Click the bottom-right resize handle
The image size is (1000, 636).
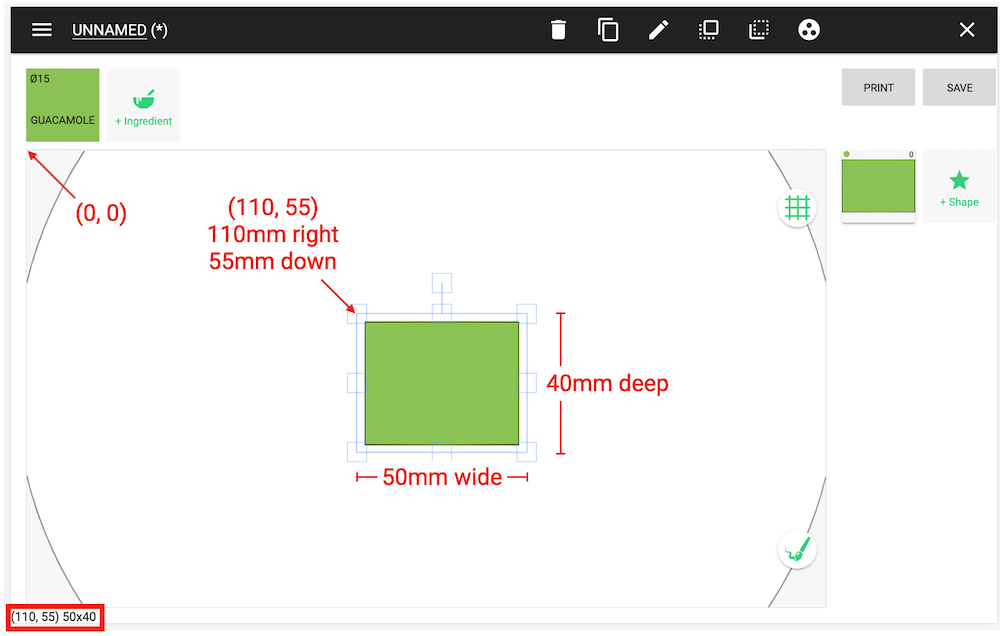[527, 452]
